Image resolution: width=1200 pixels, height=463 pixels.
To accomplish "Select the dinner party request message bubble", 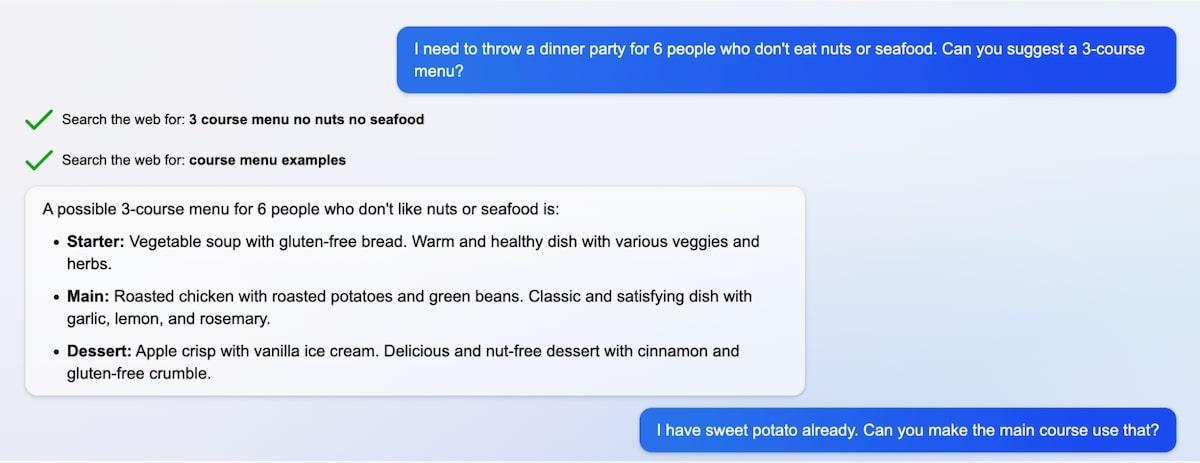I will pos(786,60).
